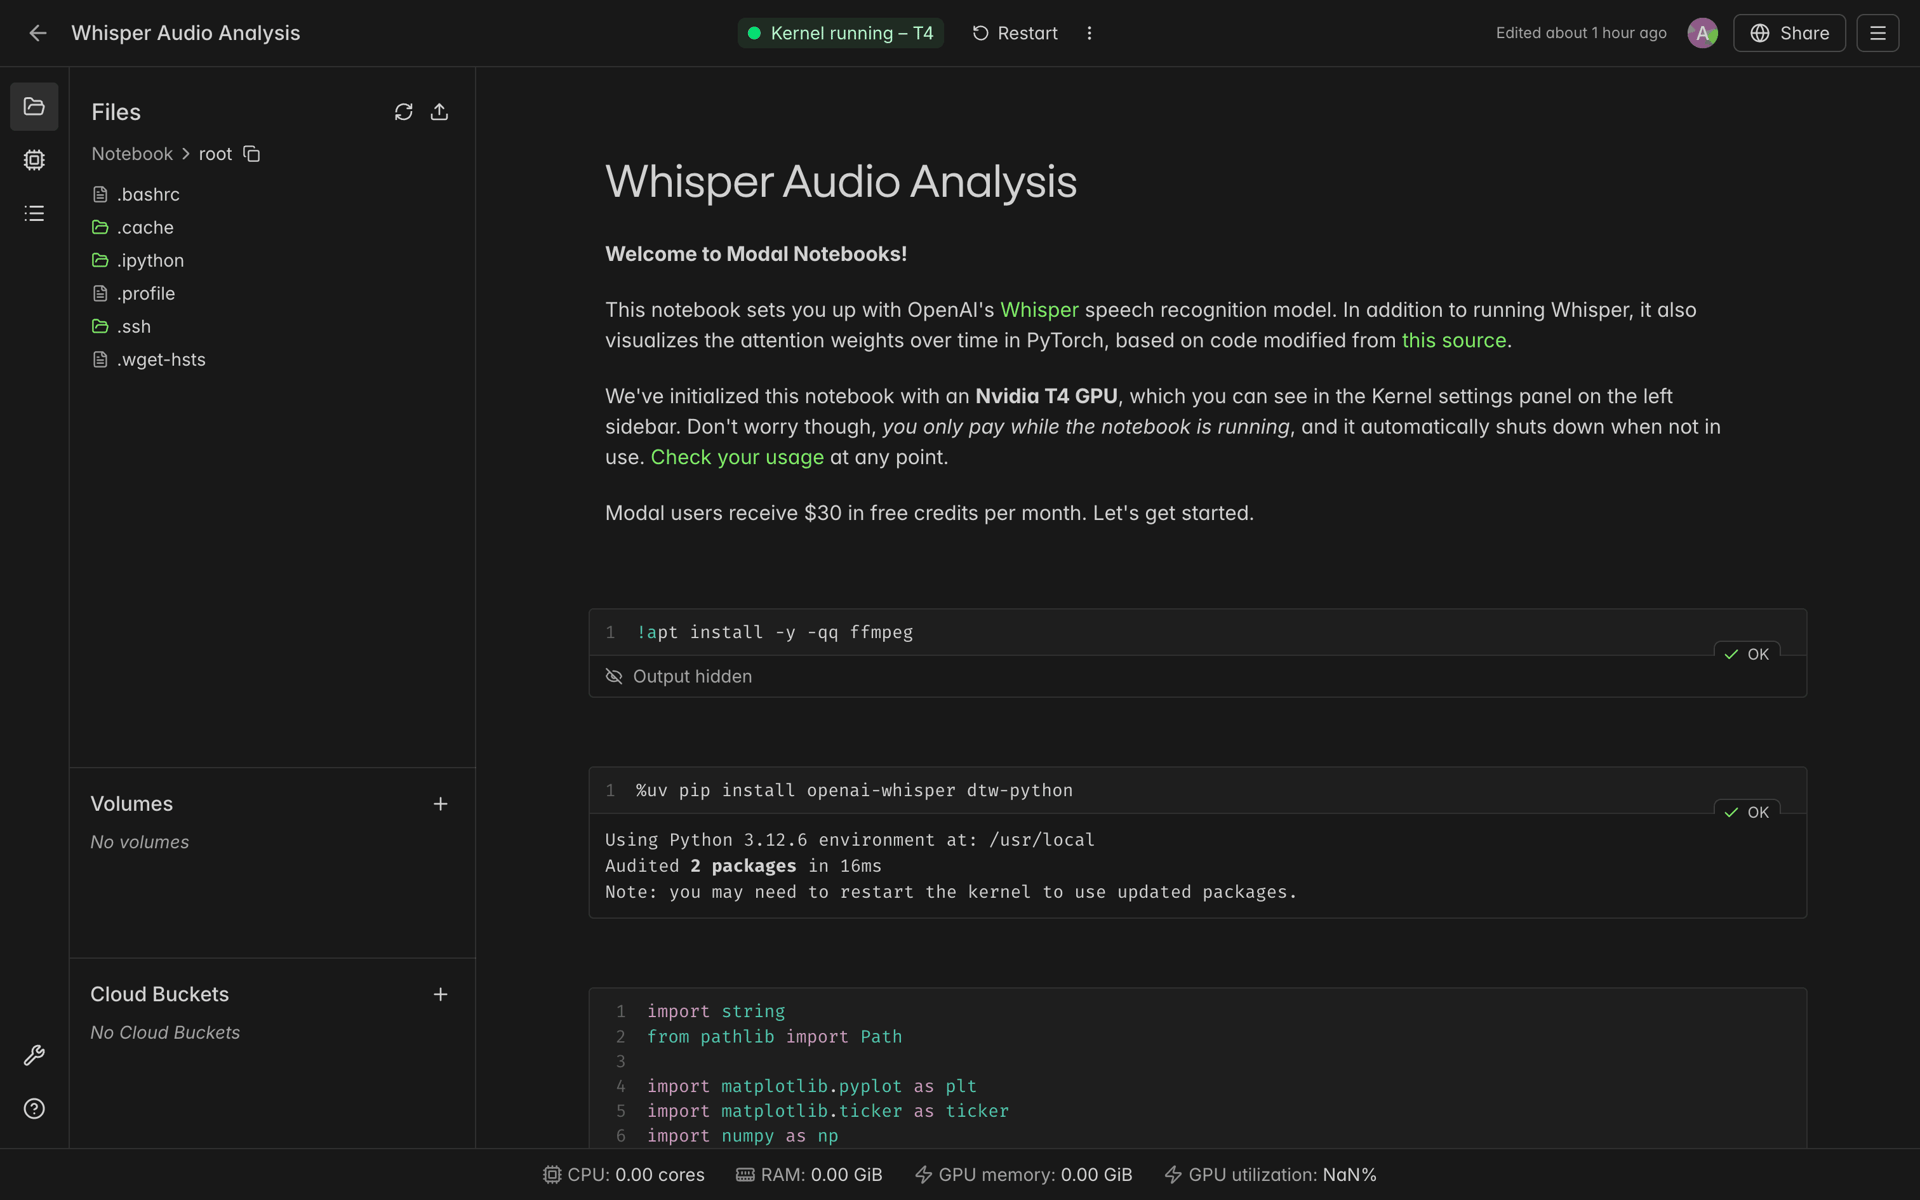Click the GPU utilization NaN% value
The image size is (1920, 1200).
tap(1349, 1175)
